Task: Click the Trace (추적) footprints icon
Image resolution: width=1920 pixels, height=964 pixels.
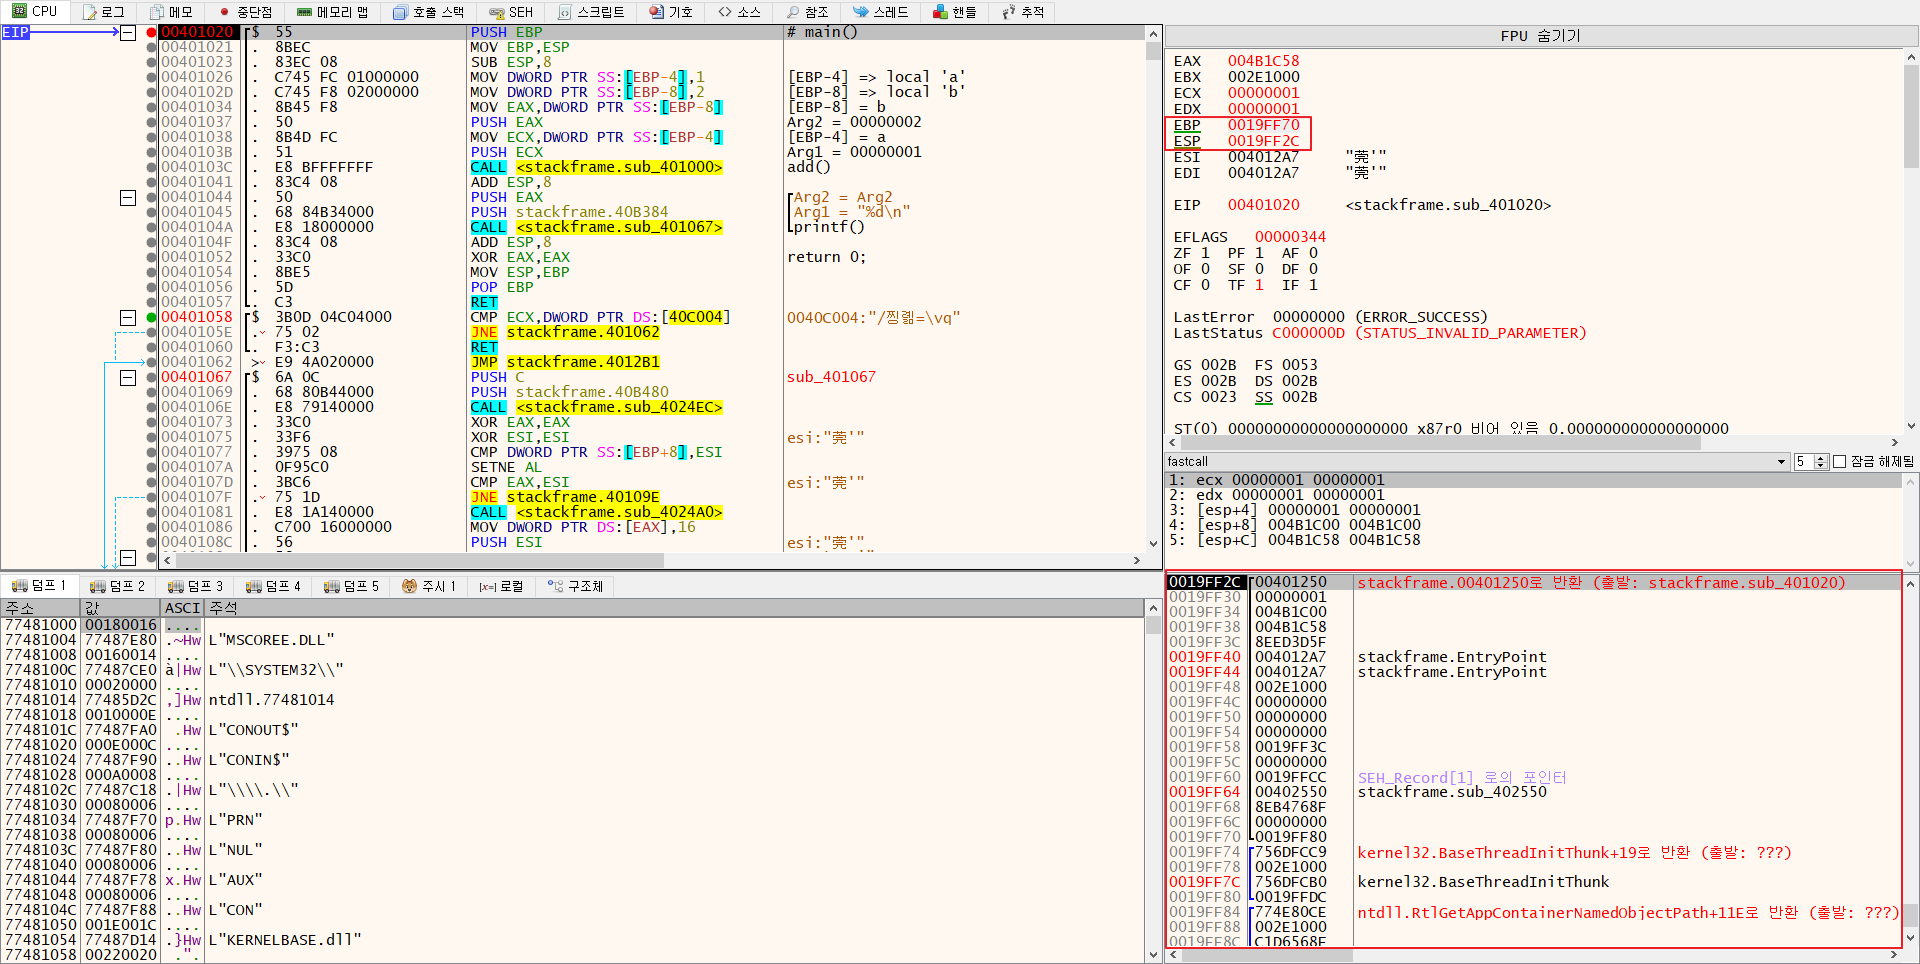Action: [1008, 12]
